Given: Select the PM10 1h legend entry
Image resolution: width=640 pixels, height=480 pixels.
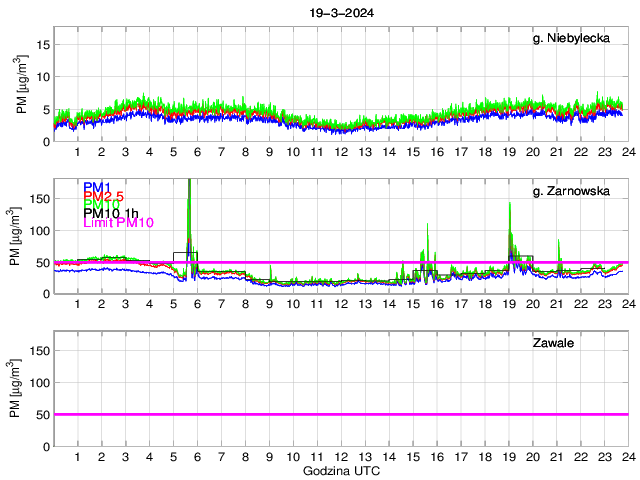Looking at the screenshot, I should 110,214.
